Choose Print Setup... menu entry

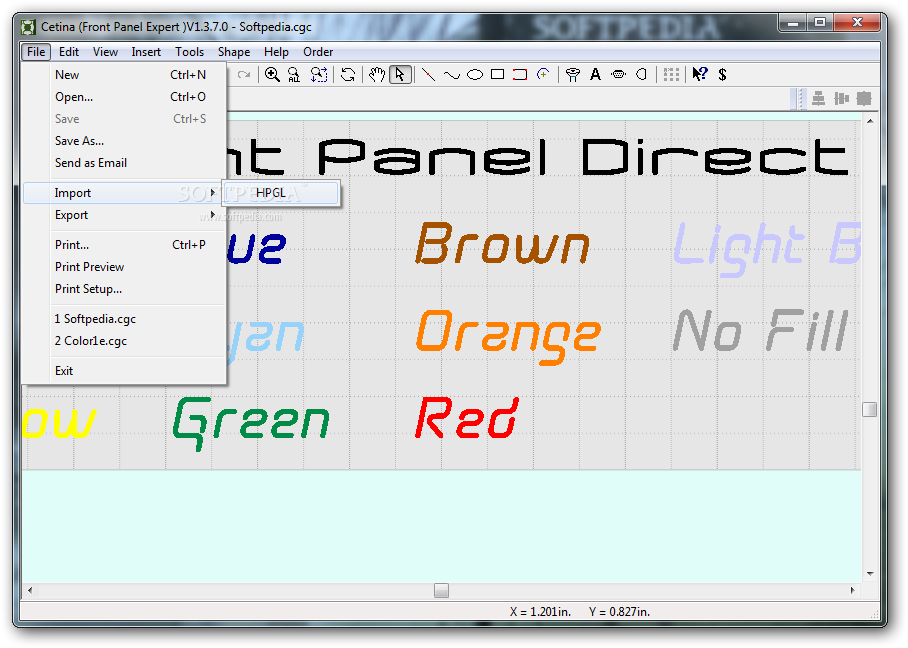pyautogui.click(x=123, y=289)
